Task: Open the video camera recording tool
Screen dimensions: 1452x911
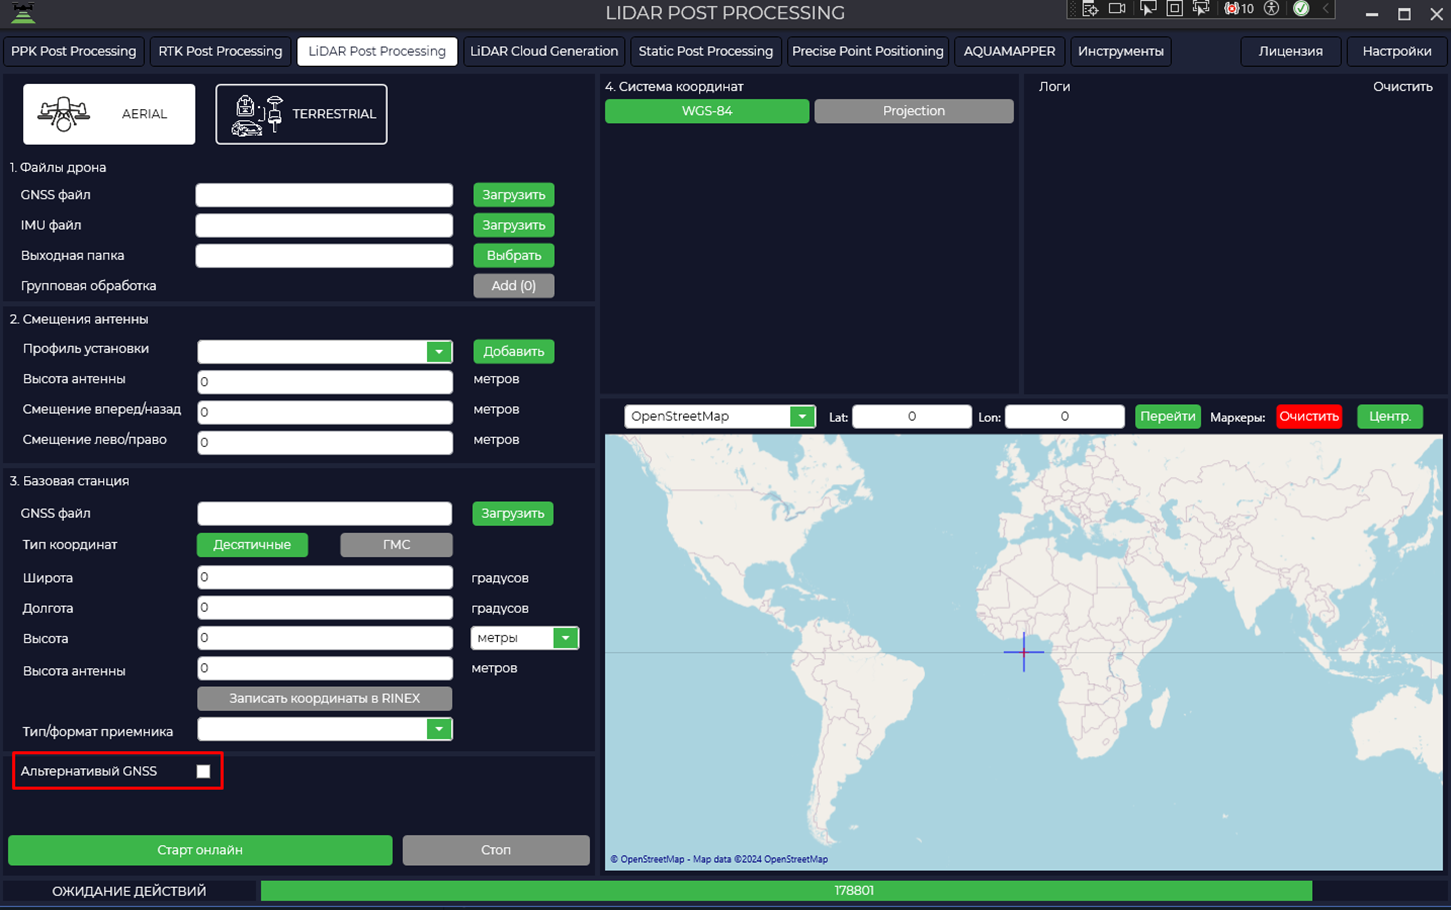Action: click(1117, 9)
